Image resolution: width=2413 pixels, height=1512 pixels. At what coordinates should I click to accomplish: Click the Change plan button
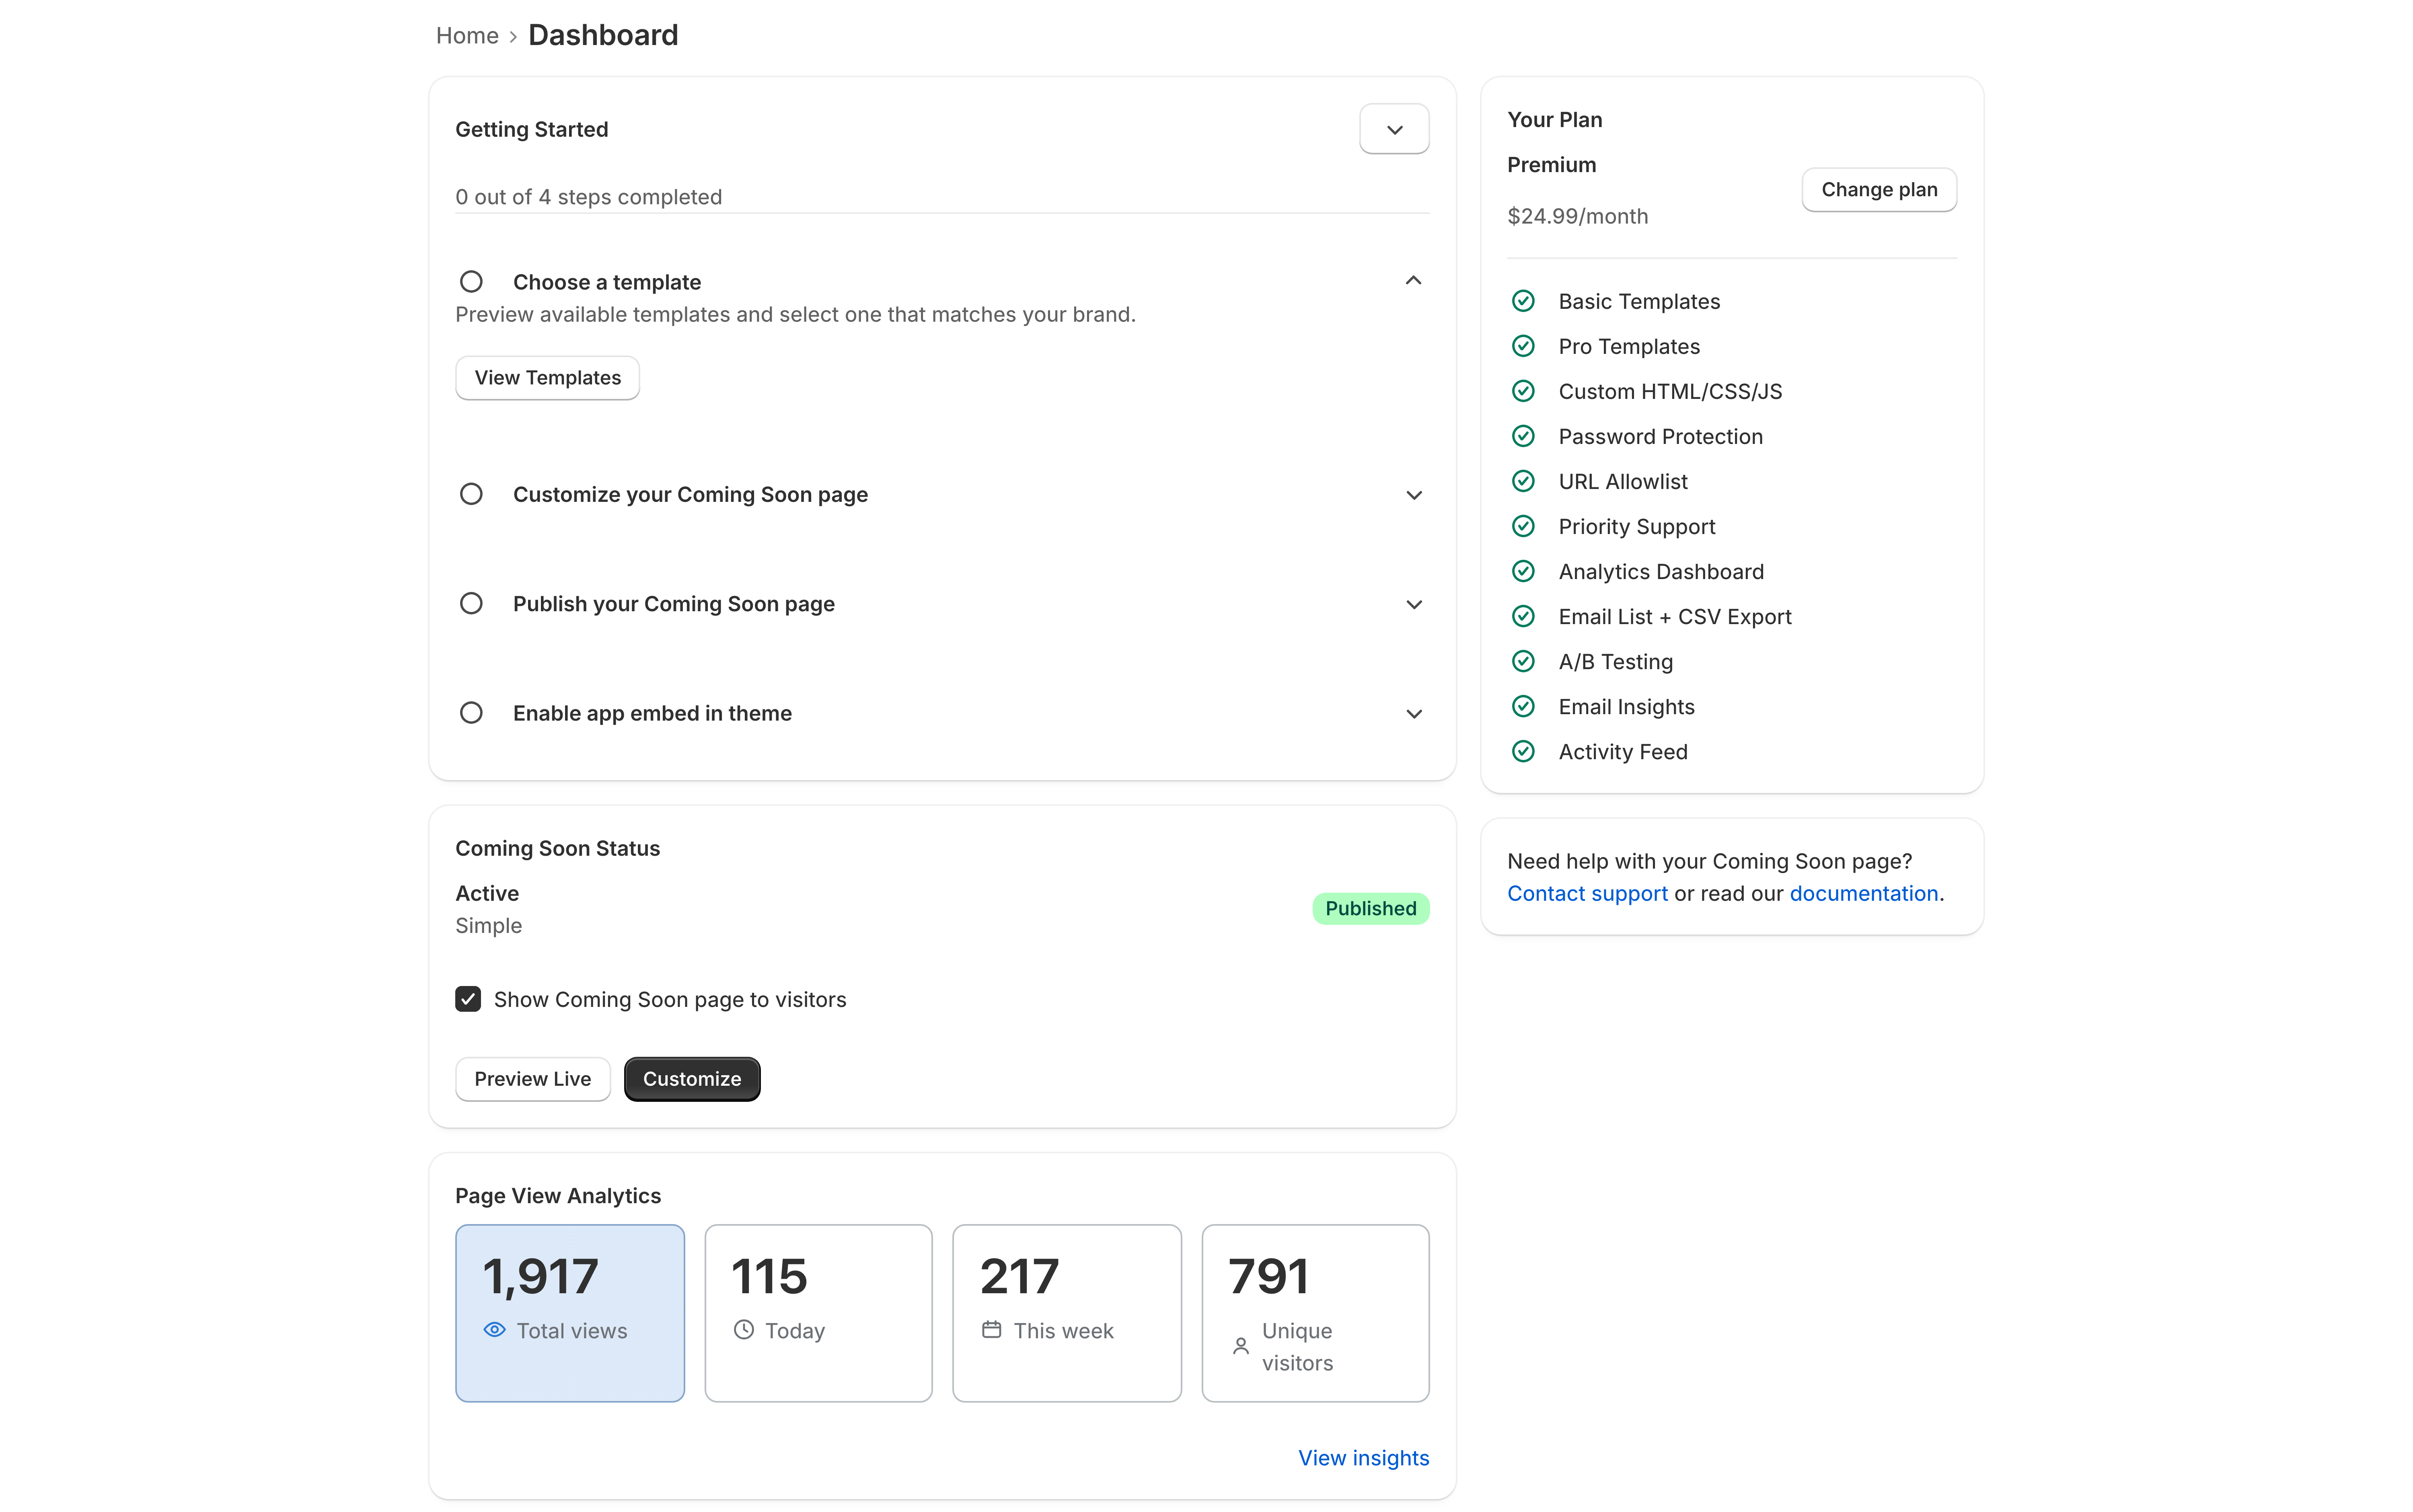(x=1878, y=190)
